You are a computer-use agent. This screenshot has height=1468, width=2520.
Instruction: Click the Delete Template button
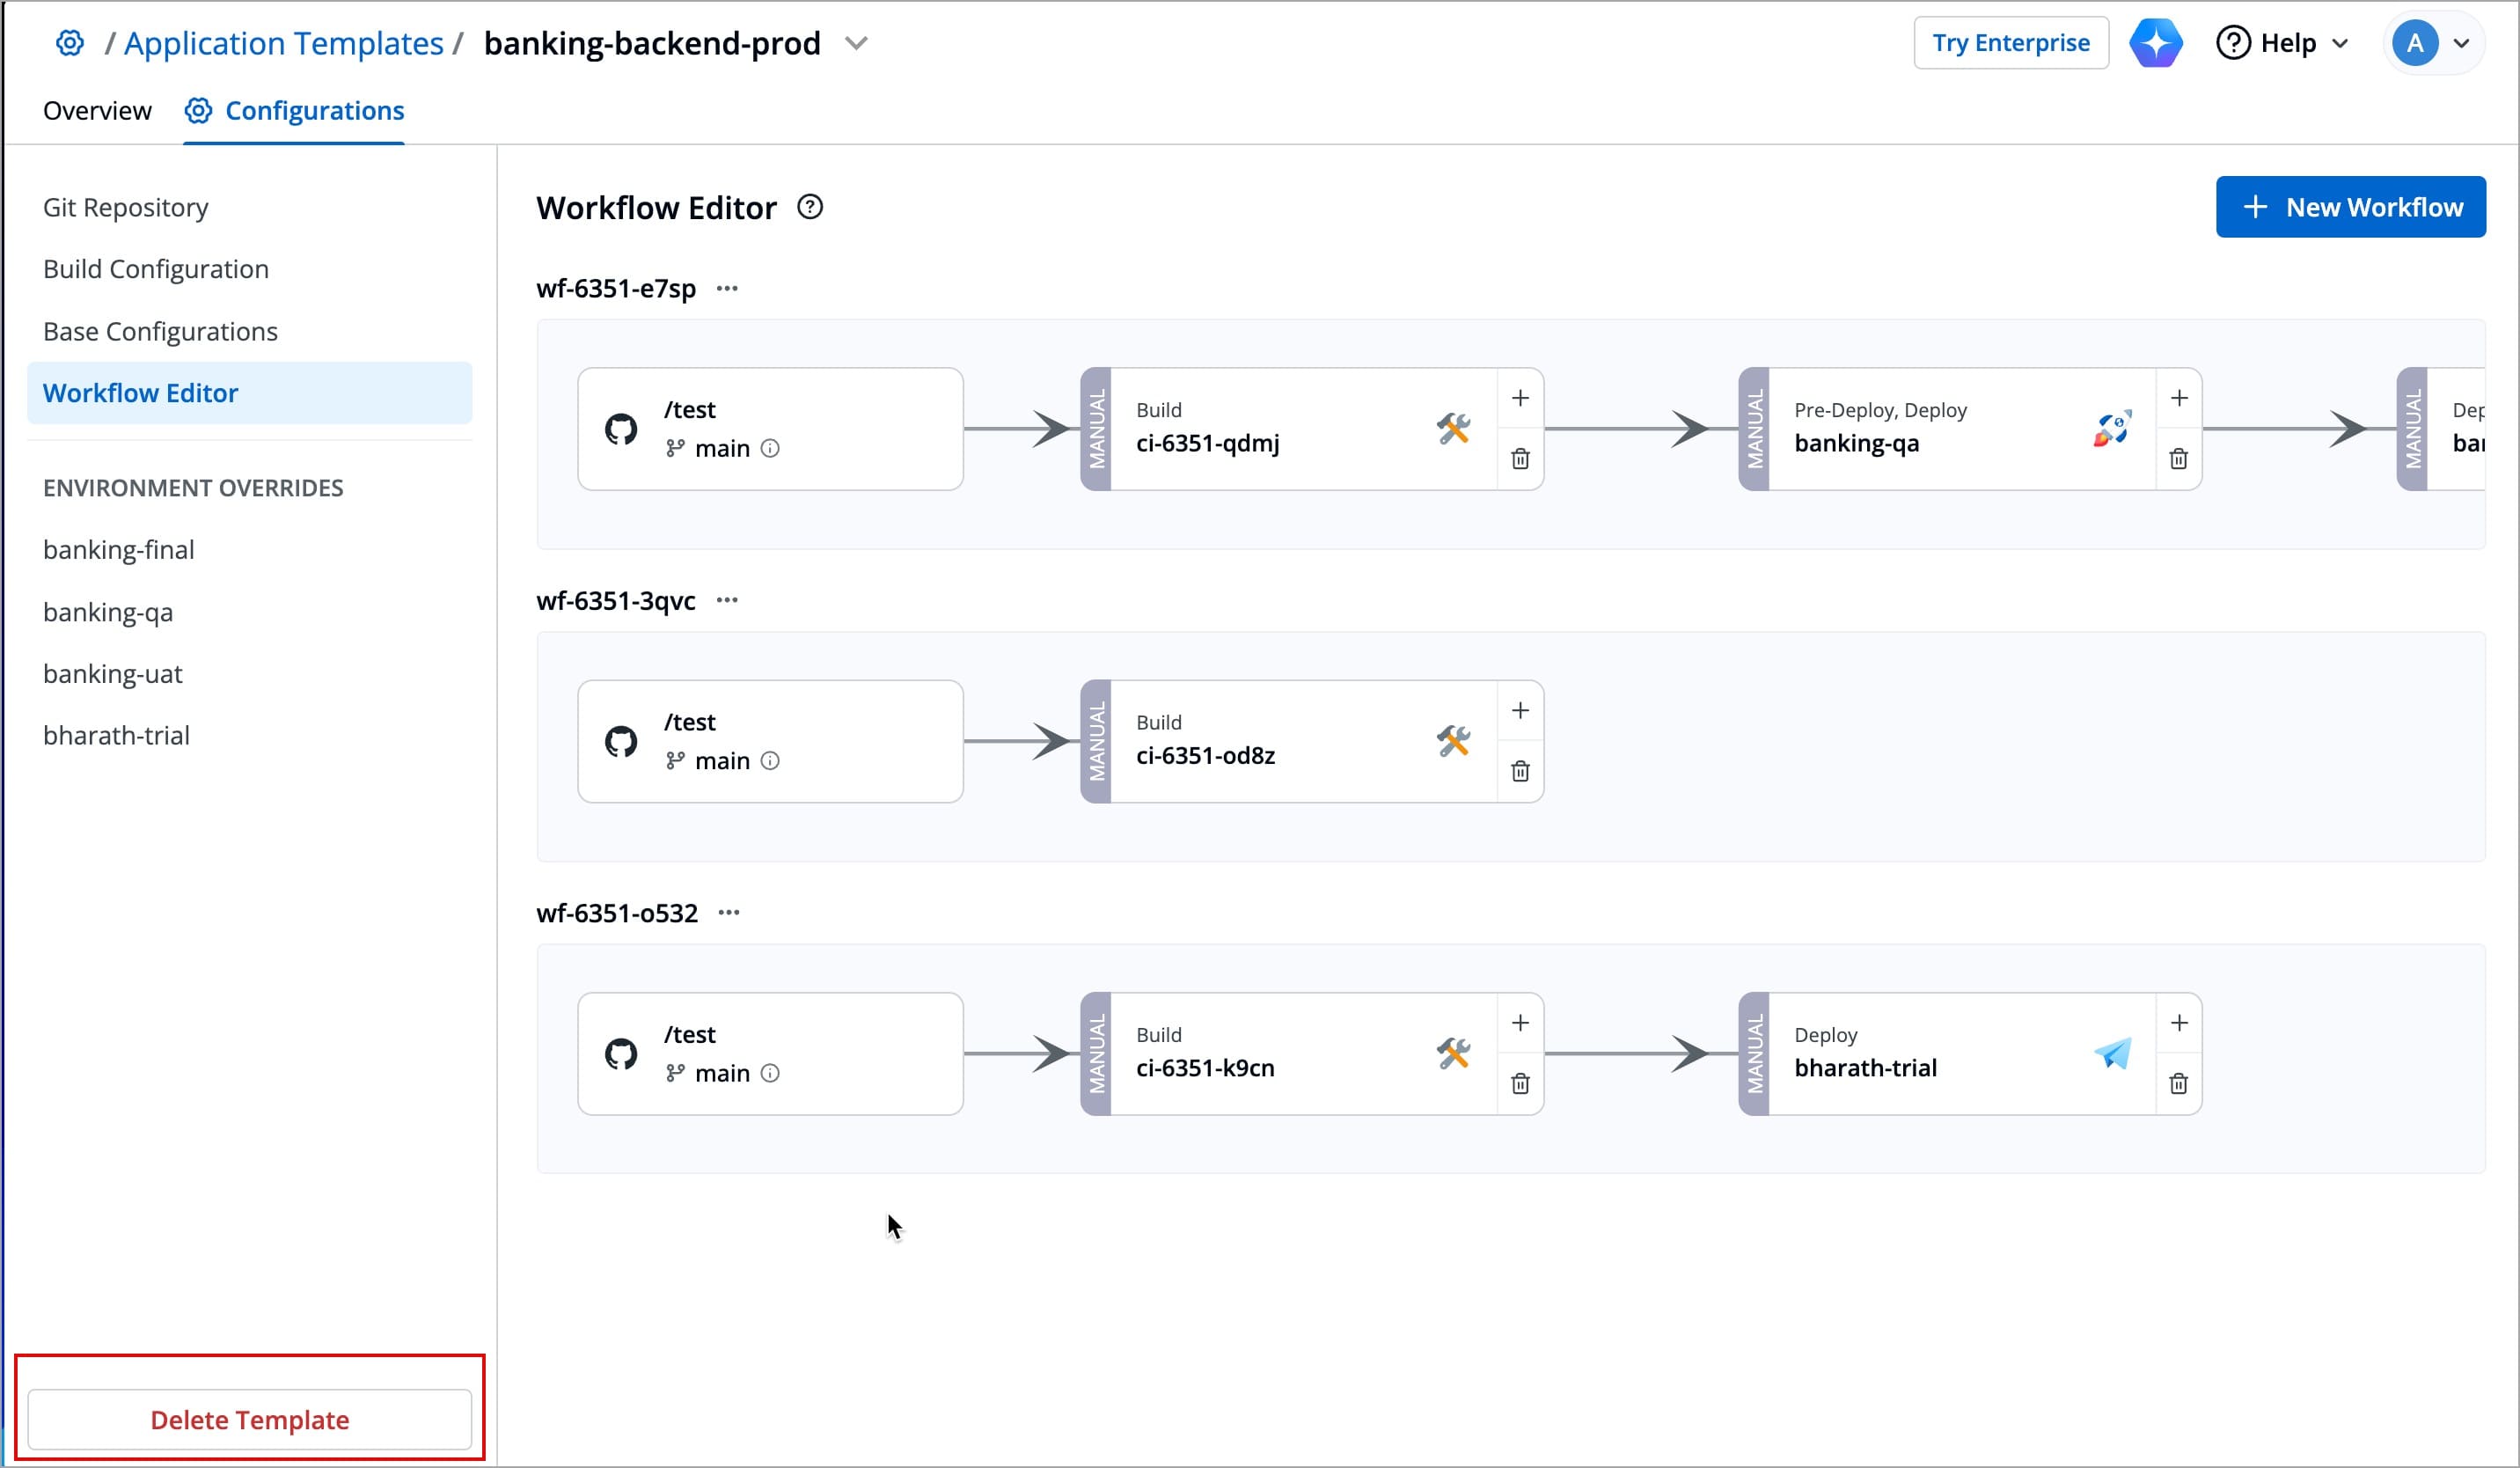pos(249,1420)
